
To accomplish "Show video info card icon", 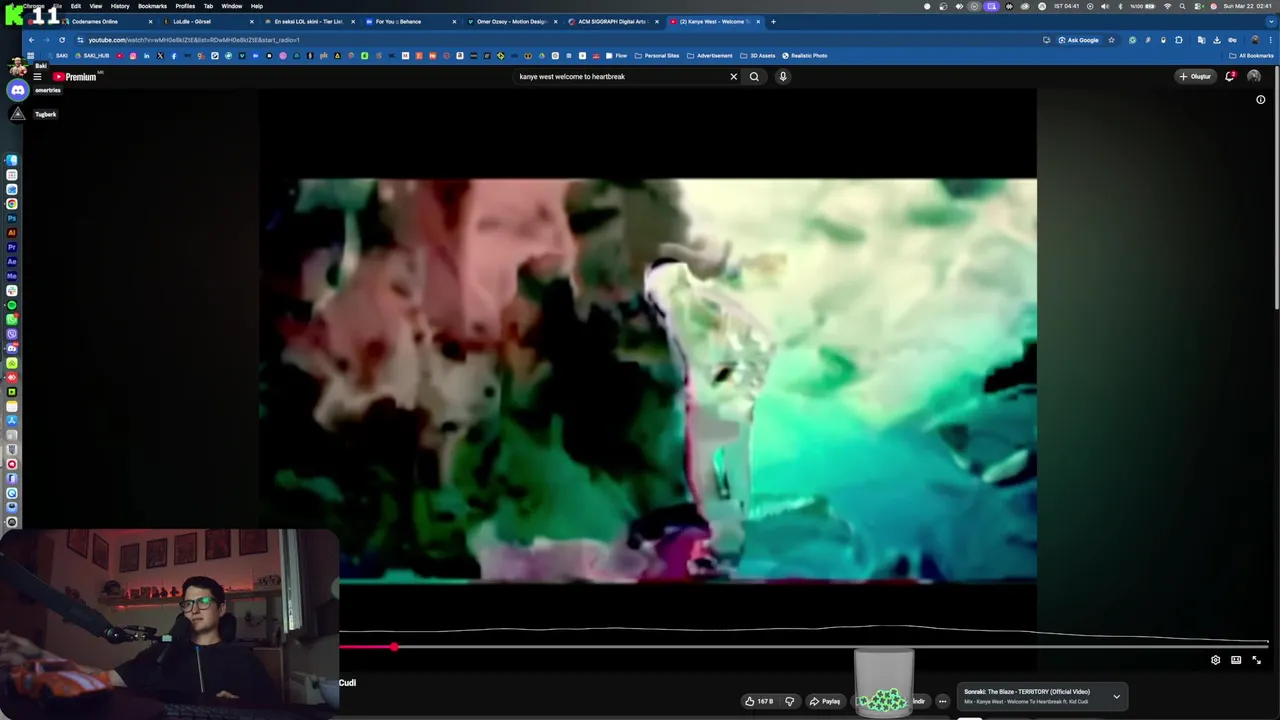I will 1260,100.
